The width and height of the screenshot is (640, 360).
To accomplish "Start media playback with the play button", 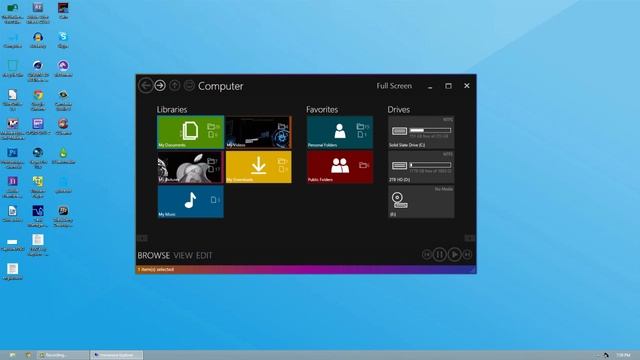I will 454,255.
